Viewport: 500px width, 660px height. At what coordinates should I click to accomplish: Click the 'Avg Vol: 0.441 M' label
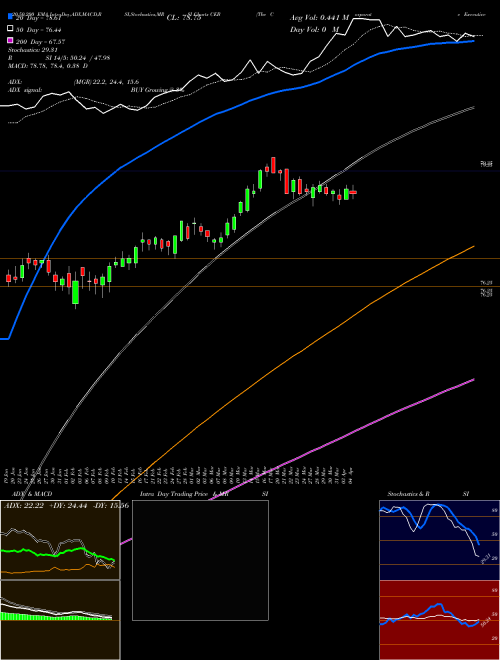tap(319, 18)
